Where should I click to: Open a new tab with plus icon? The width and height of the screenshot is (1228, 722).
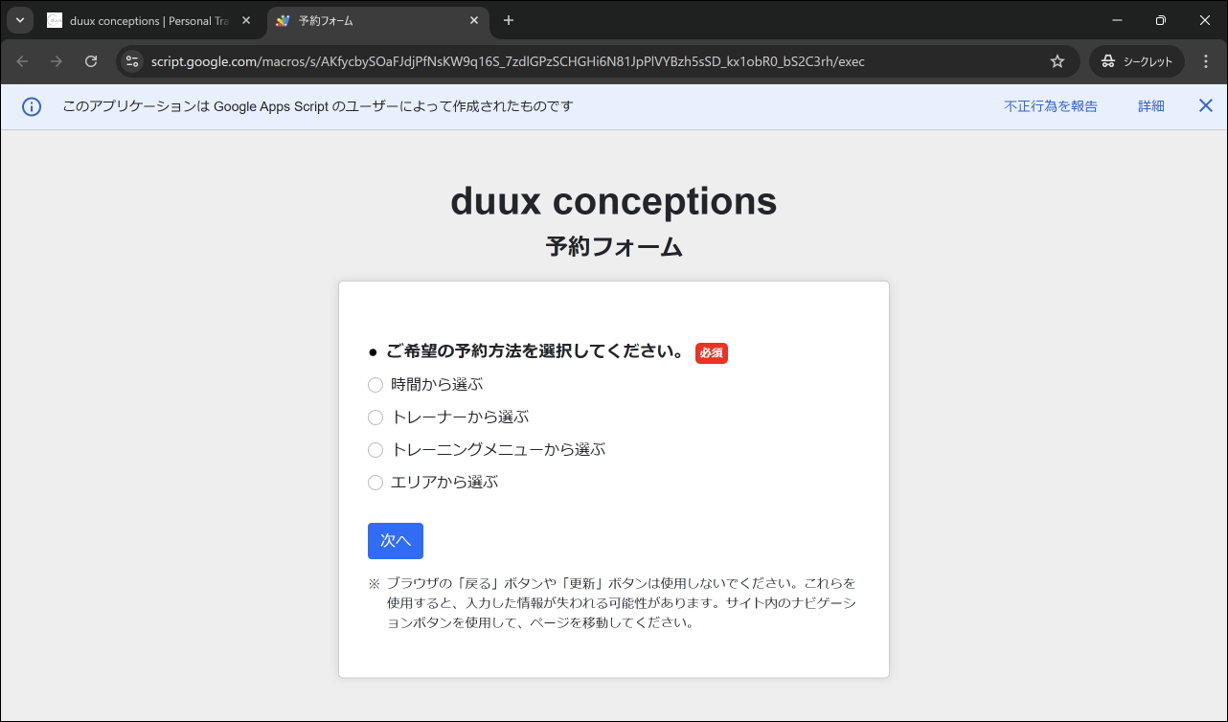click(x=509, y=21)
